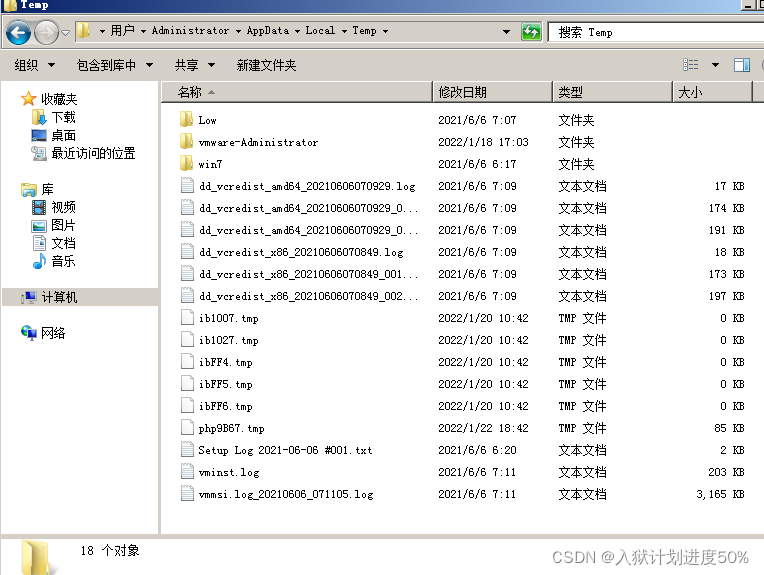This screenshot has height=575, width=764.
Task: Expand the dropdown after Administrator in path
Action: 238,31
